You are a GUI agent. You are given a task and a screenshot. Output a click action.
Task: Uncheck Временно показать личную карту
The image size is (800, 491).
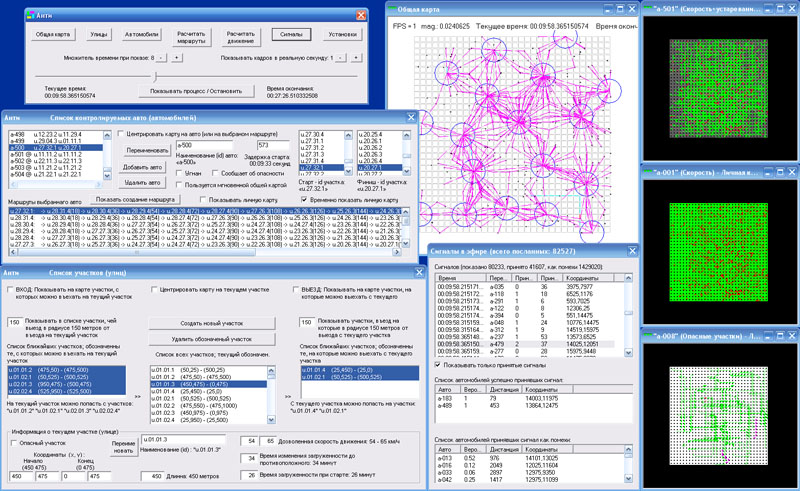click(306, 200)
